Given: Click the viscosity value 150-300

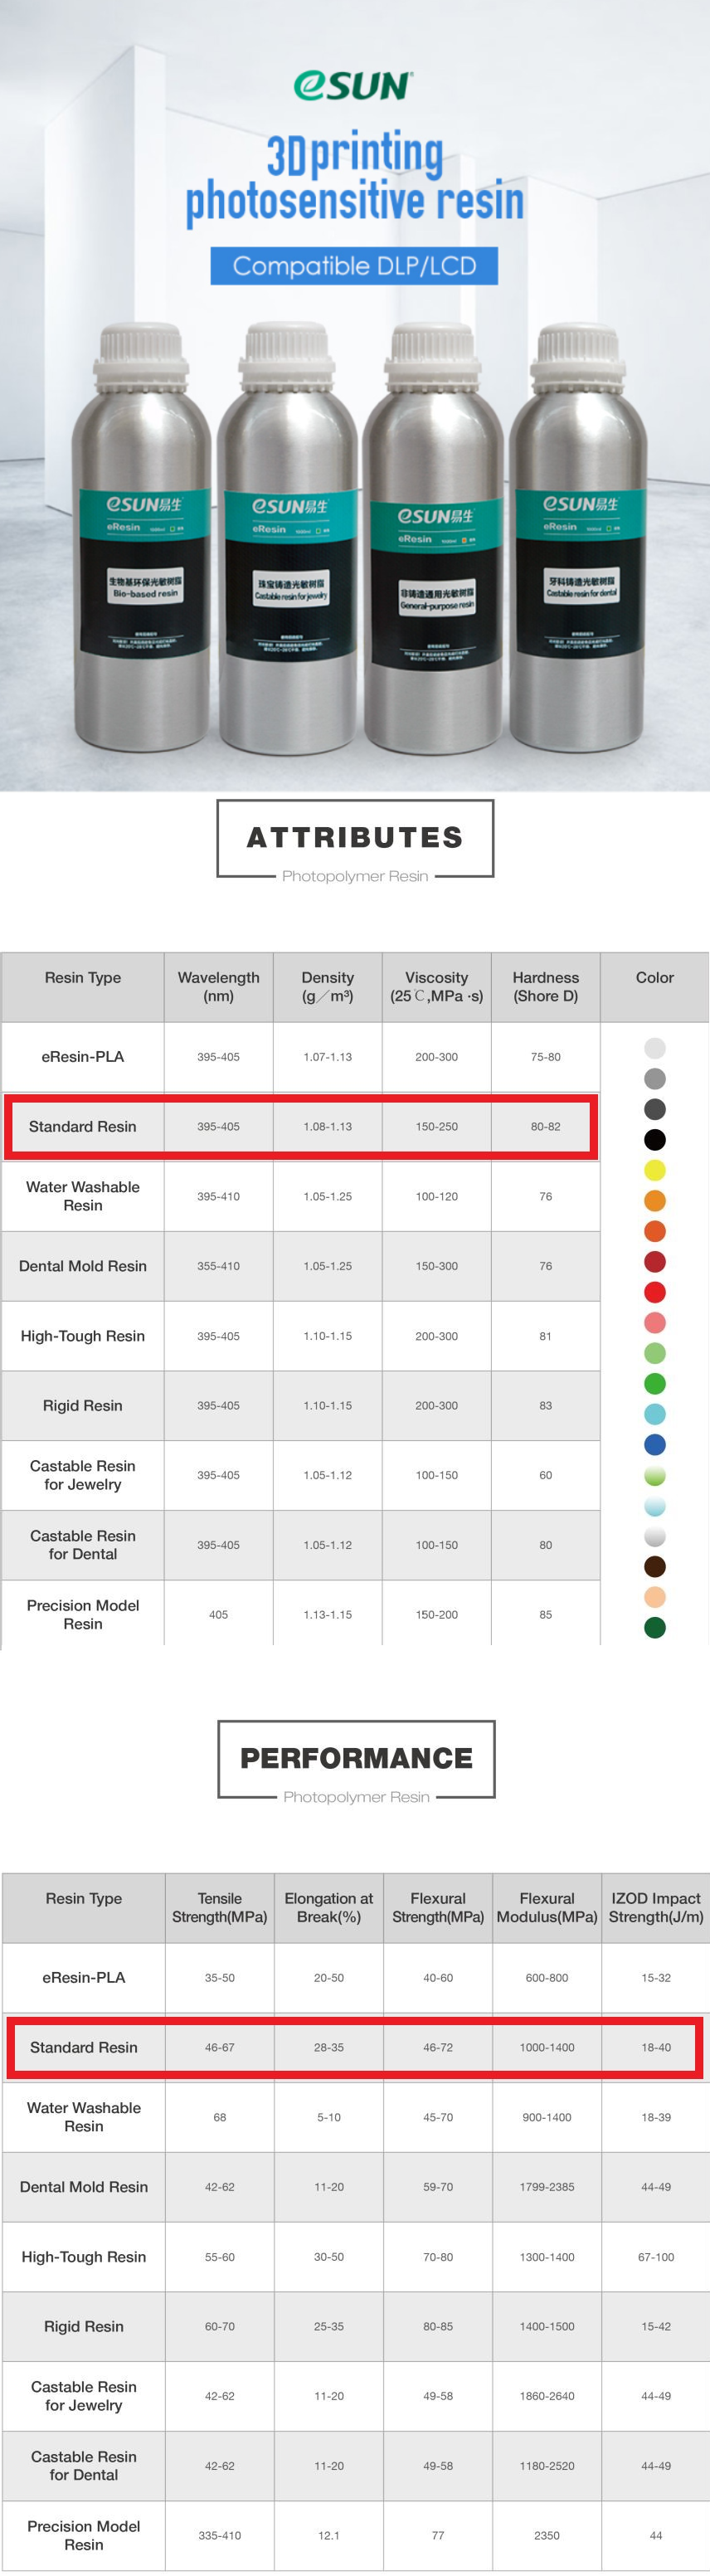Looking at the screenshot, I should click(437, 1266).
